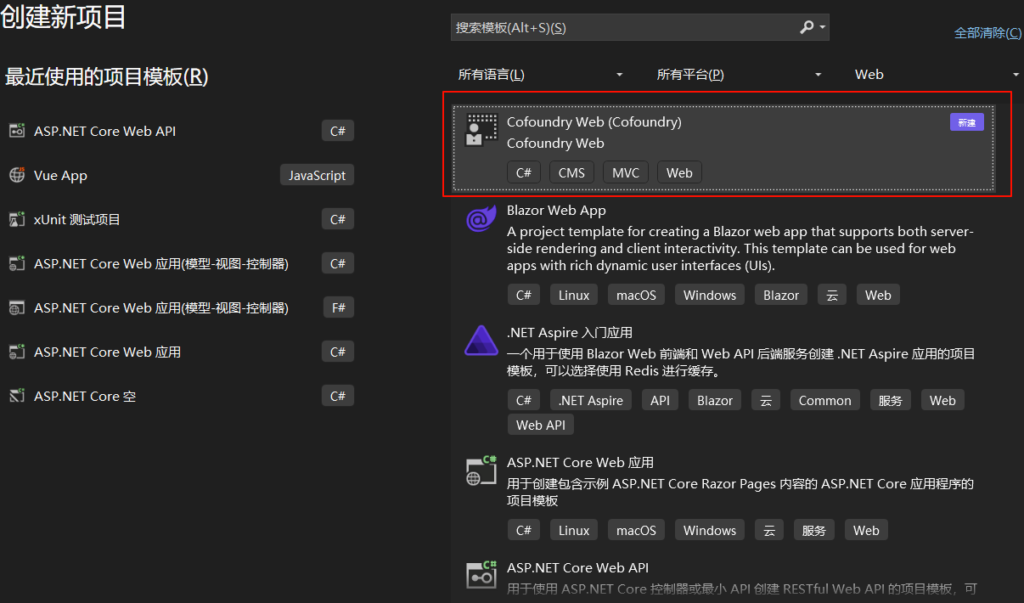Click the 服务 tag under ASP.NET Core Web 应用
Viewport: 1024px width, 603px height.
(x=814, y=530)
